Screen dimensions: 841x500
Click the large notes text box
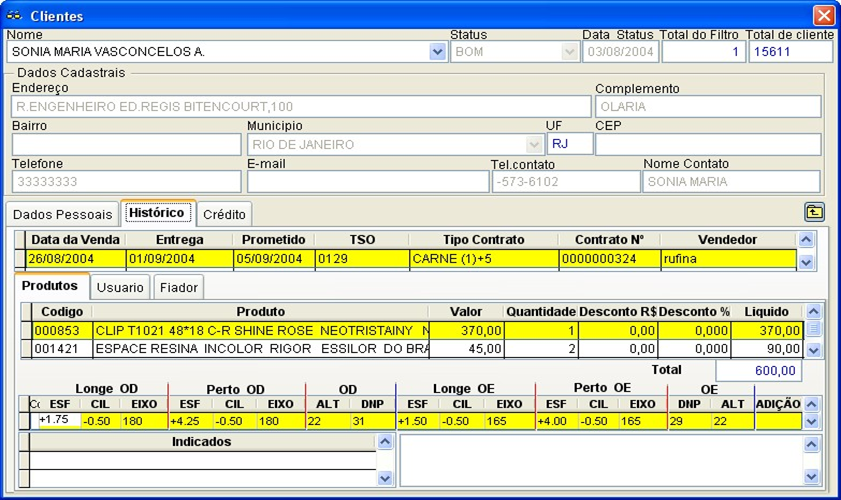(x=601, y=460)
